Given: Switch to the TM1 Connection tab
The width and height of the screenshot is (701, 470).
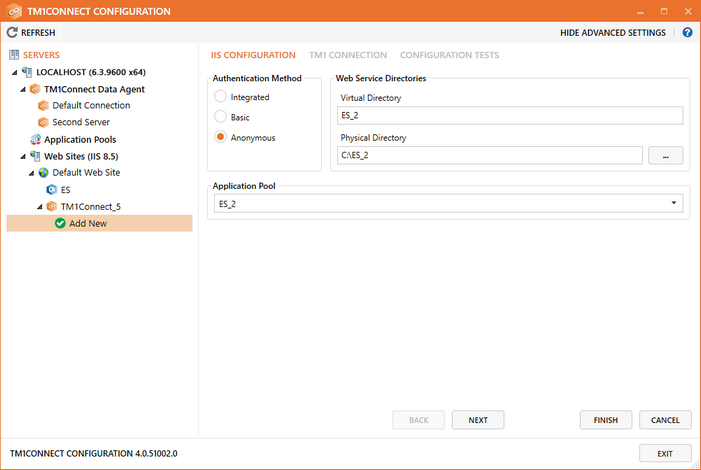Looking at the screenshot, I should [348, 55].
